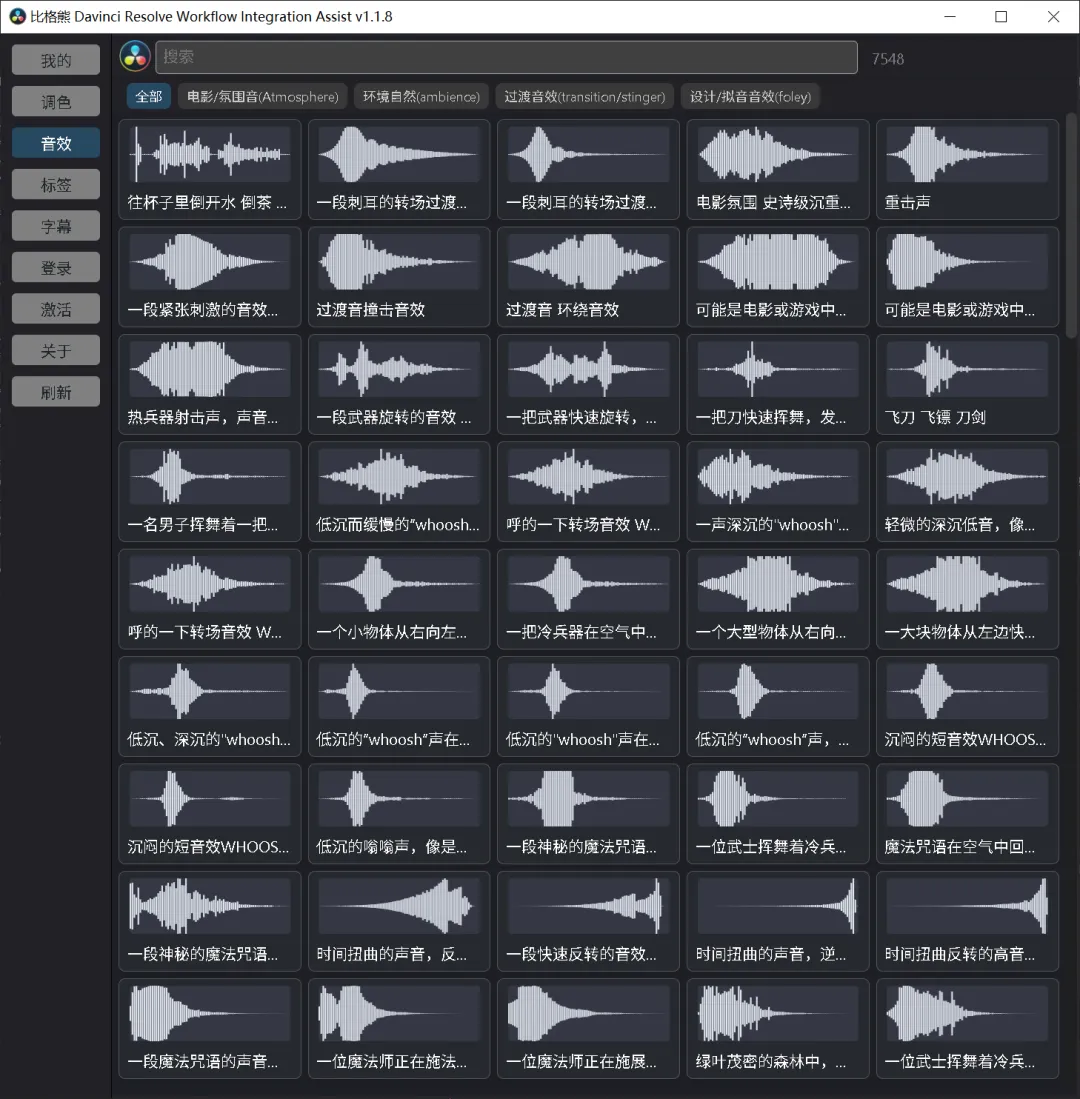Select the 一位魔法师正在施展 sound card
Image resolution: width=1080 pixels, height=1099 pixels.
click(589, 1028)
